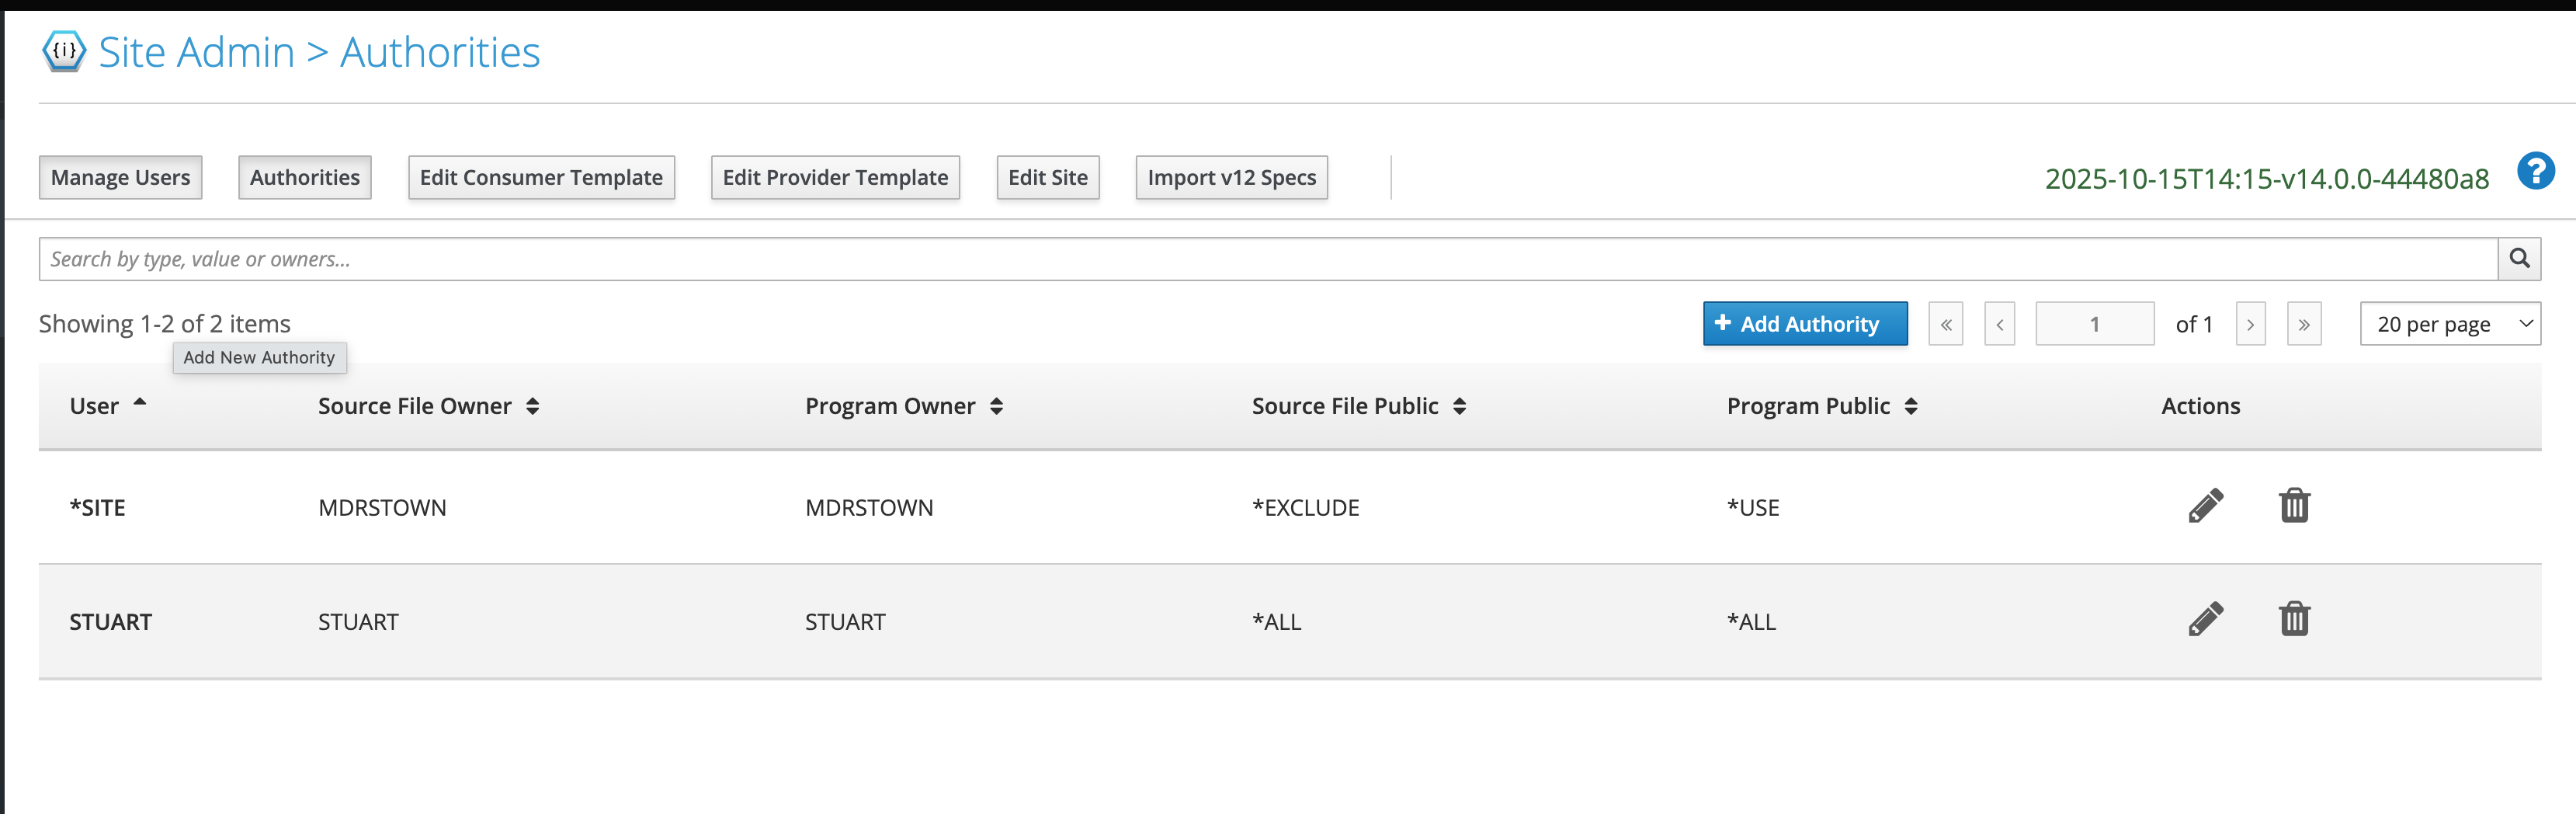This screenshot has width=2576, height=814.
Task: Click the hexagon site logo icon
Action: click(64, 51)
